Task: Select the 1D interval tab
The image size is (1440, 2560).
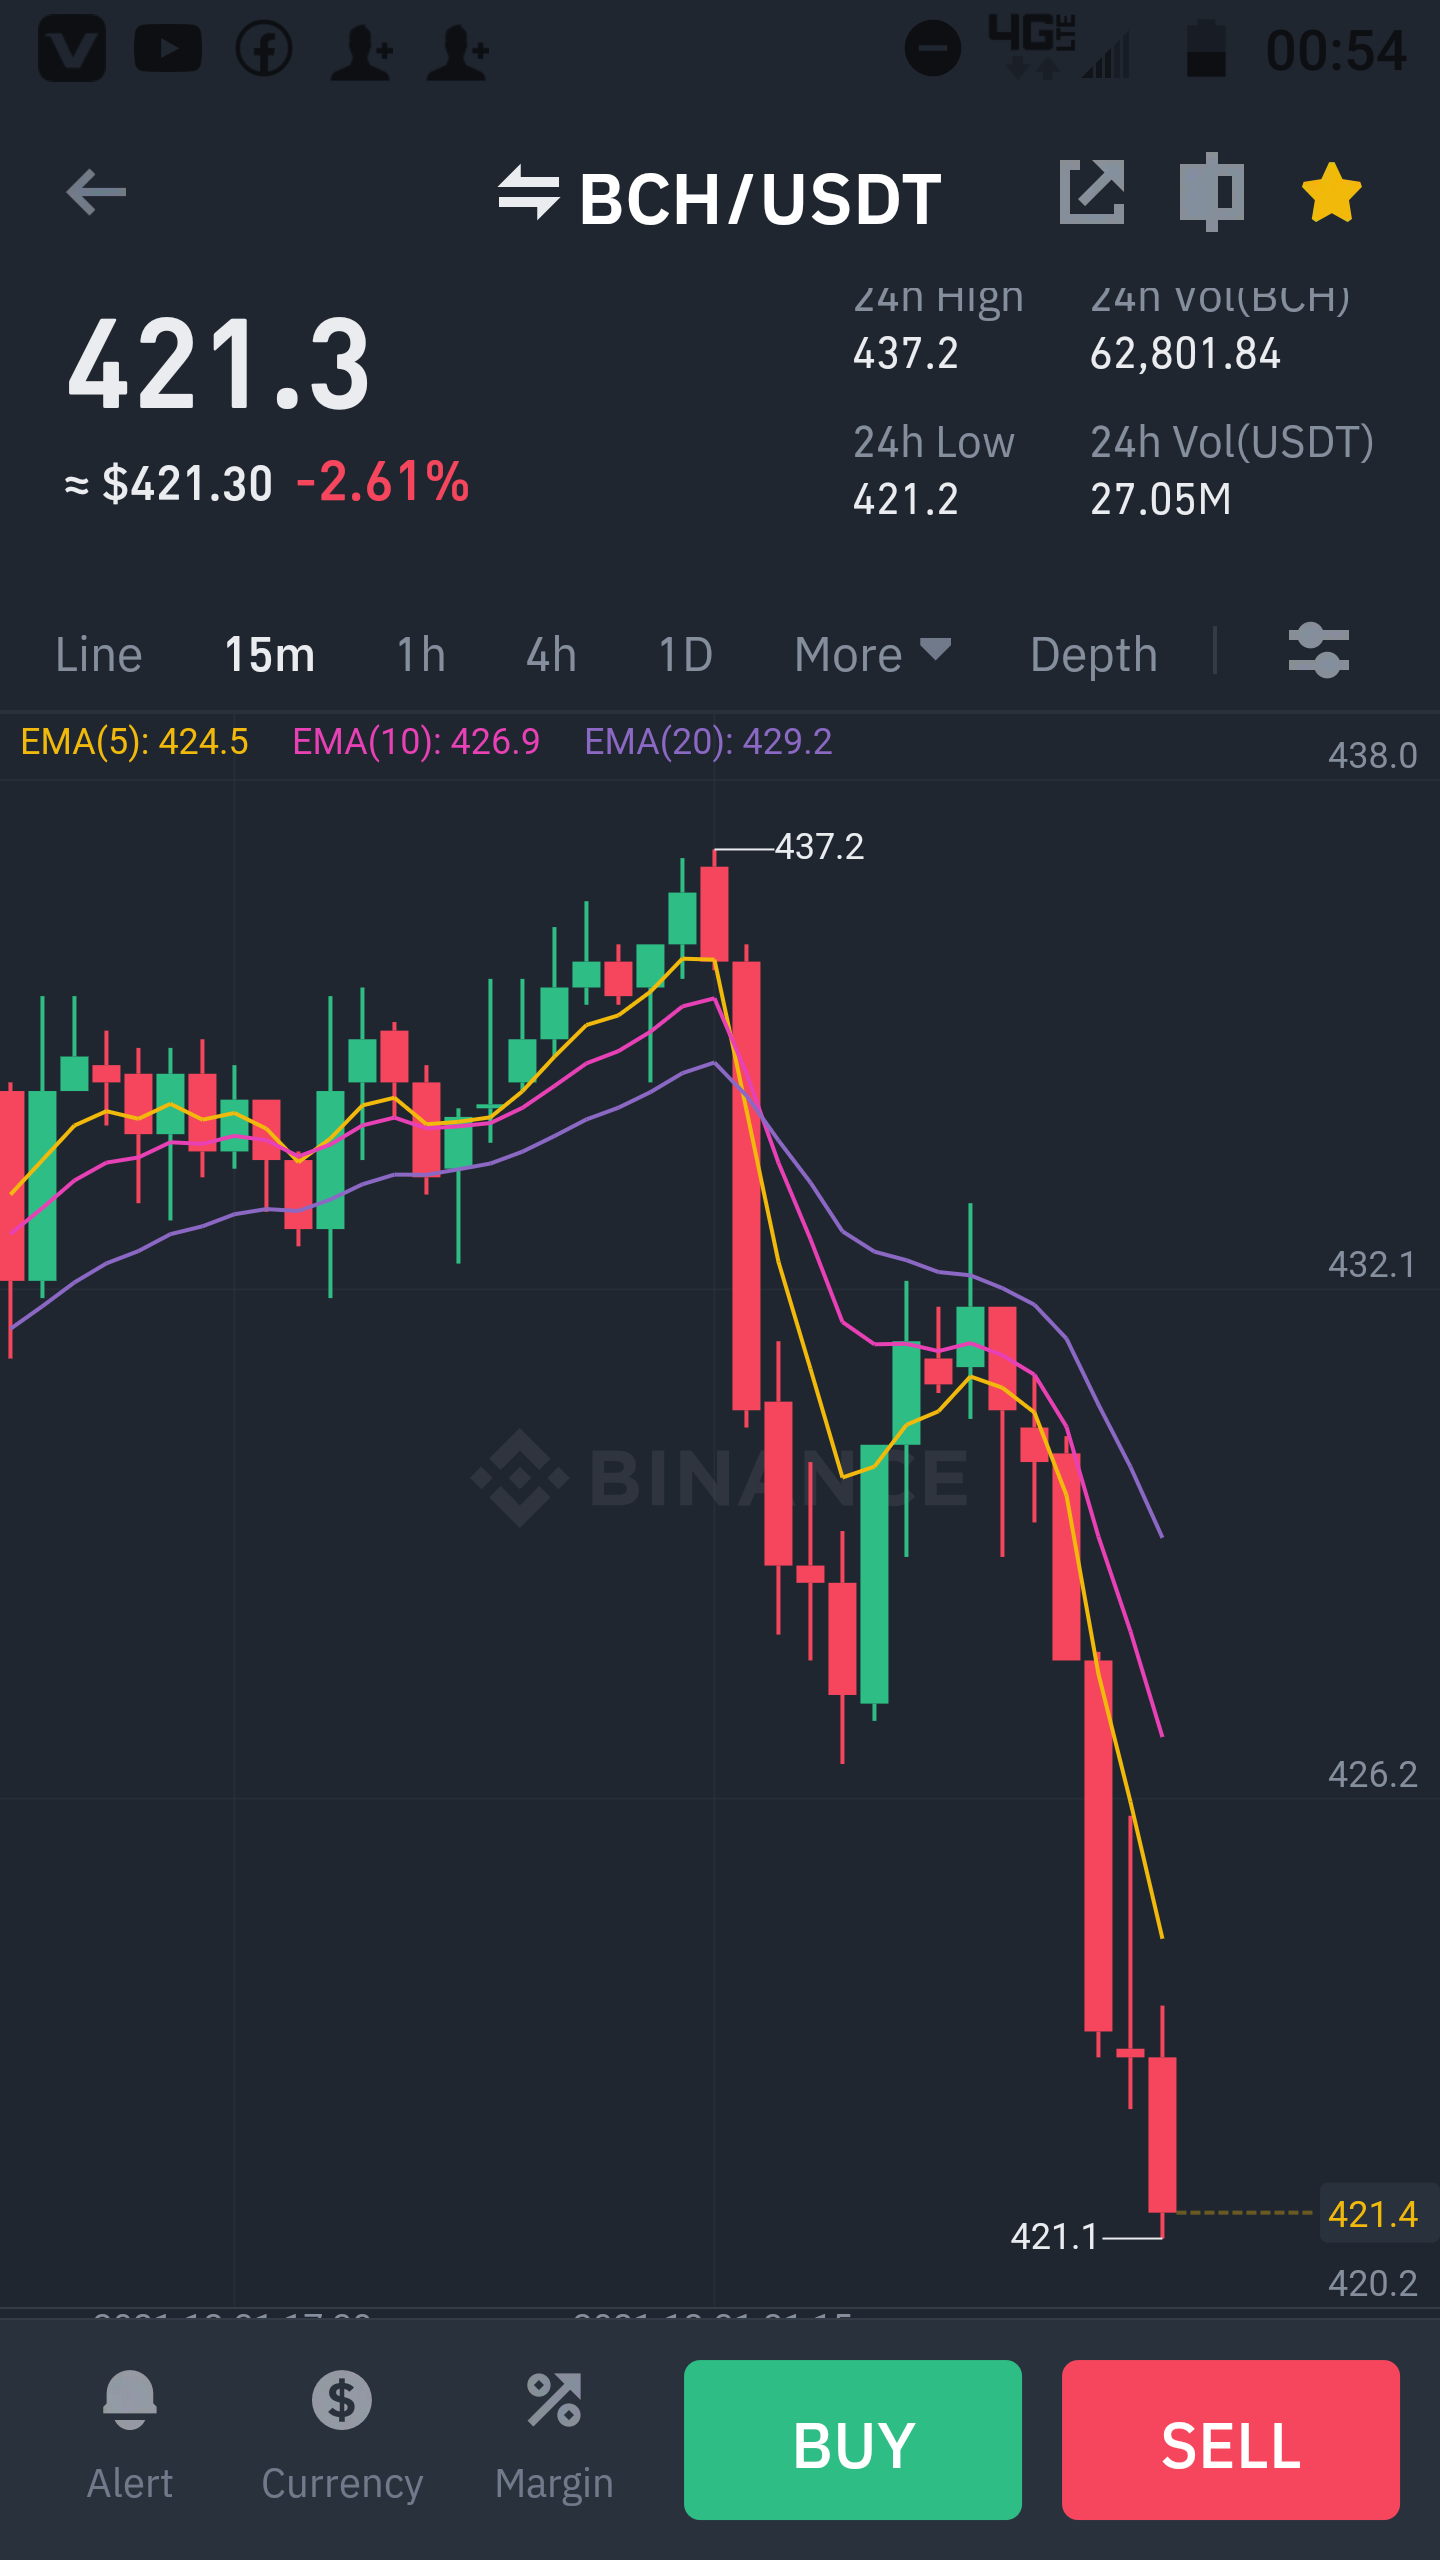Action: (x=685, y=655)
